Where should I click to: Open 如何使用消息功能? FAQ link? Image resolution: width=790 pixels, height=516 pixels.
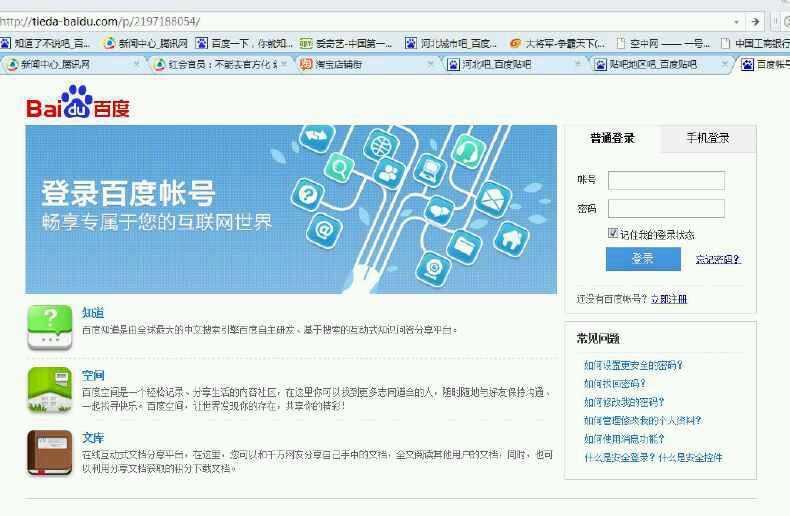click(x=624, y=439)
